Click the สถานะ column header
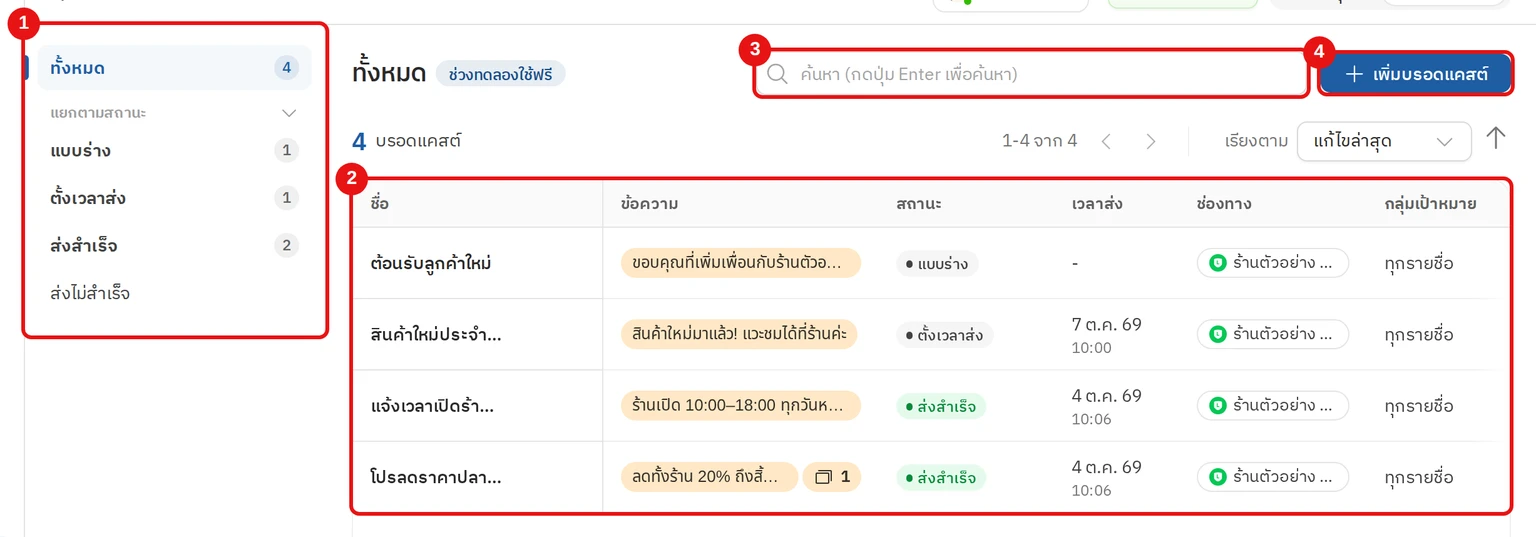1536x537 pixels. point(919,204)
